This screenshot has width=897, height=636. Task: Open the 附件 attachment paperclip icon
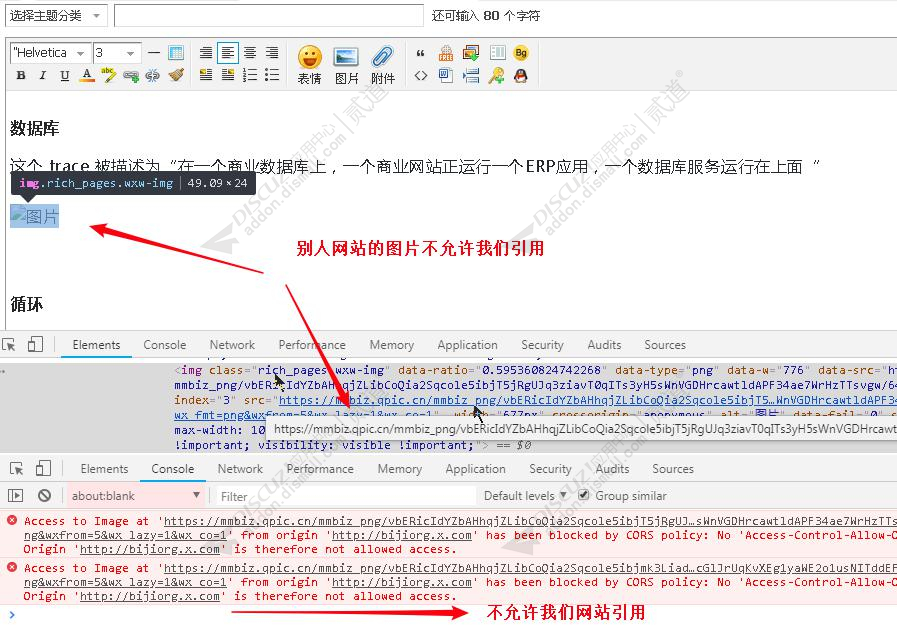(382, 64)
